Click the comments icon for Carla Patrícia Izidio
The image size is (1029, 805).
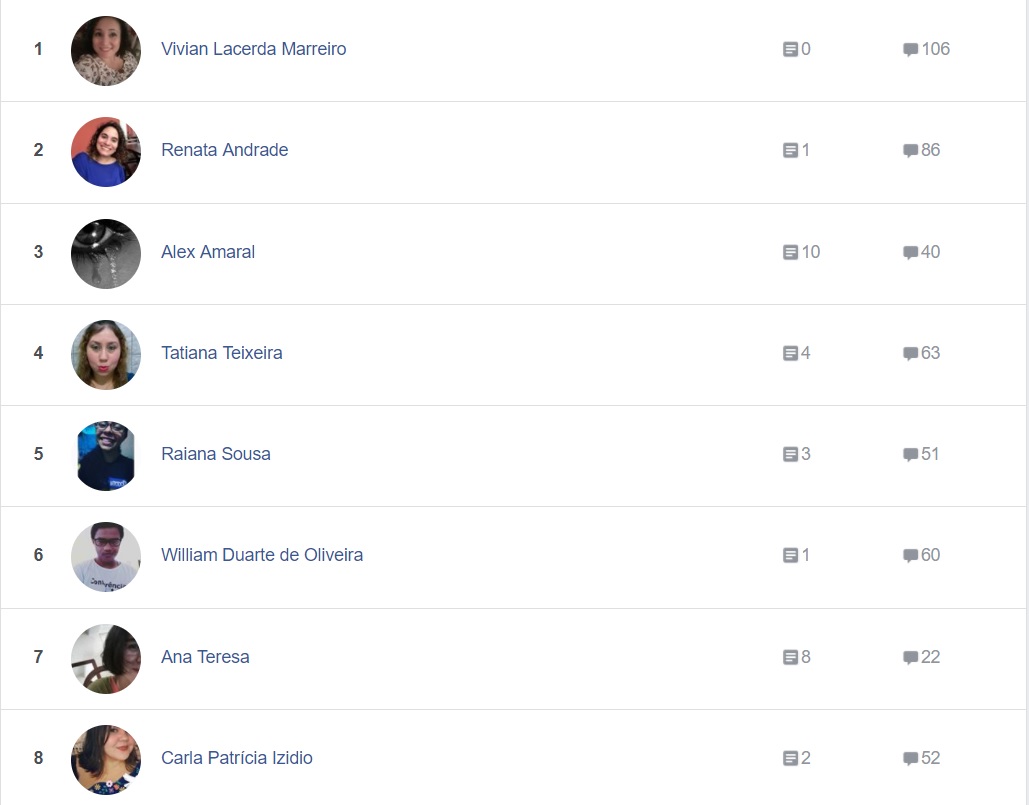pos(910,758)
